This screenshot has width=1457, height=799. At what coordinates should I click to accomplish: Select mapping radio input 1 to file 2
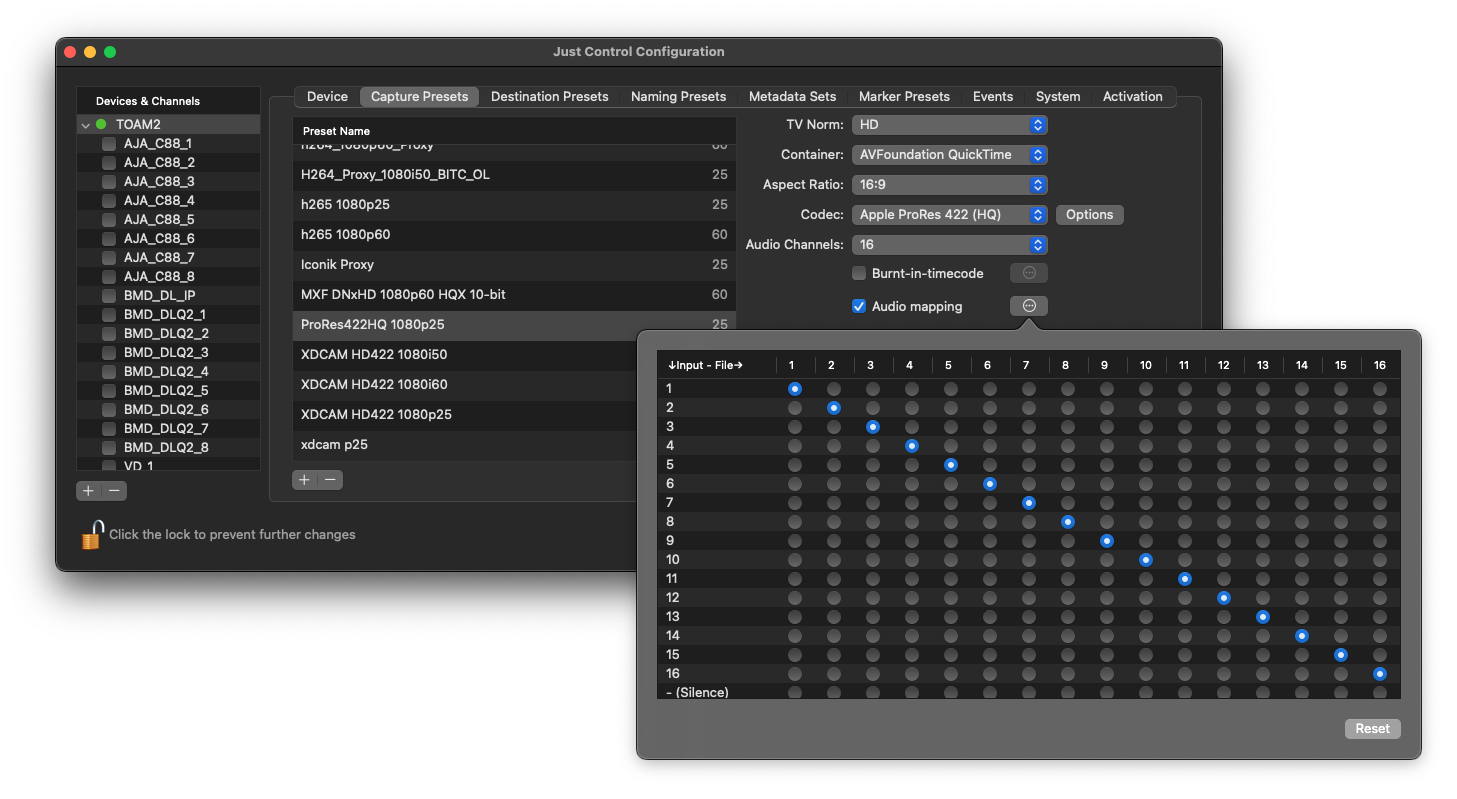tap(834, 389)
